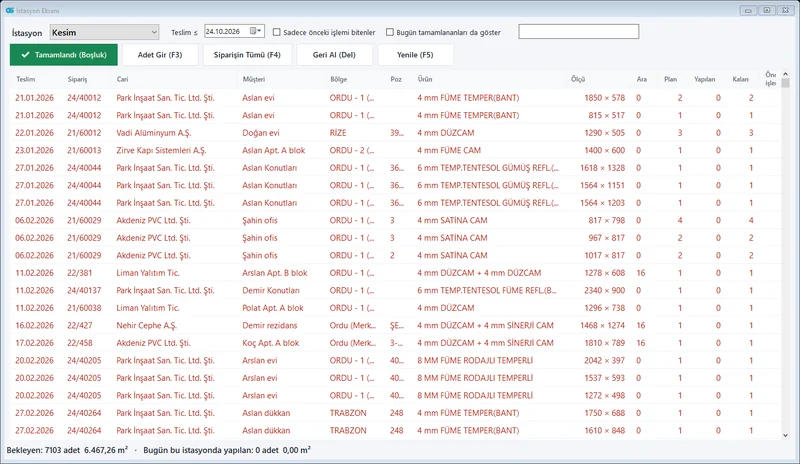The image size is (800, 464).
Task: Select row with size 1564 × 1203
Action: coord(395,203)
